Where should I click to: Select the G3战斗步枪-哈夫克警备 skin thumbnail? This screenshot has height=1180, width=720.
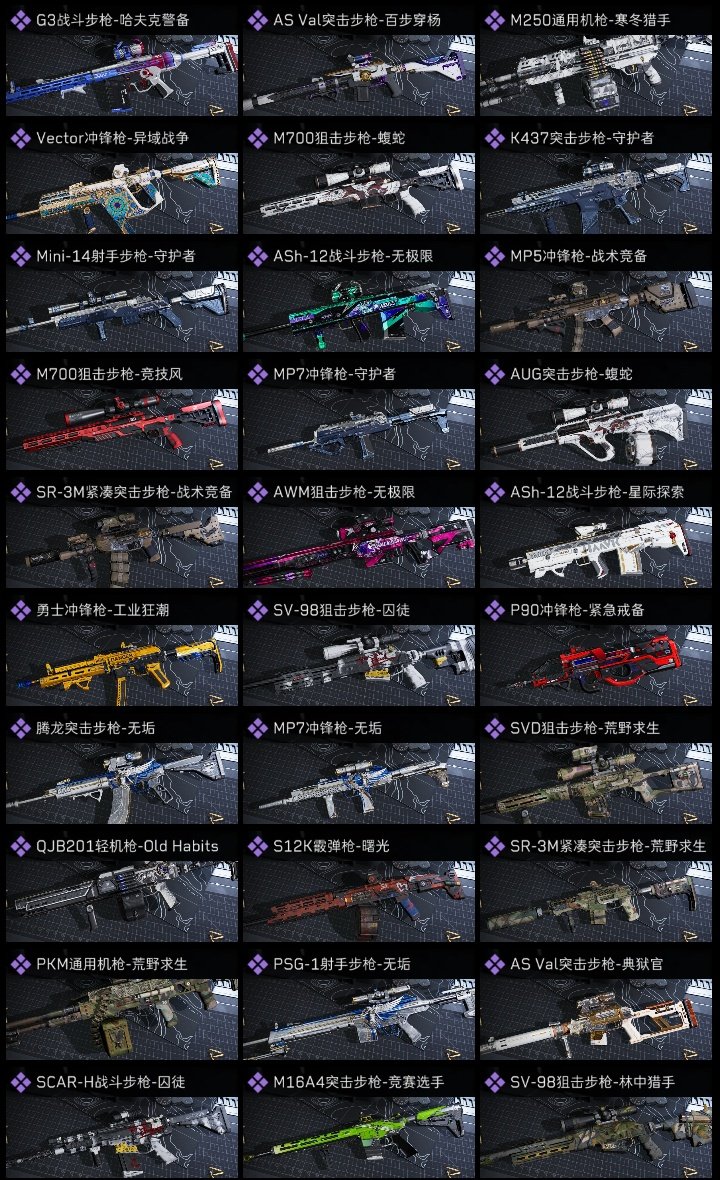[122, 75]
